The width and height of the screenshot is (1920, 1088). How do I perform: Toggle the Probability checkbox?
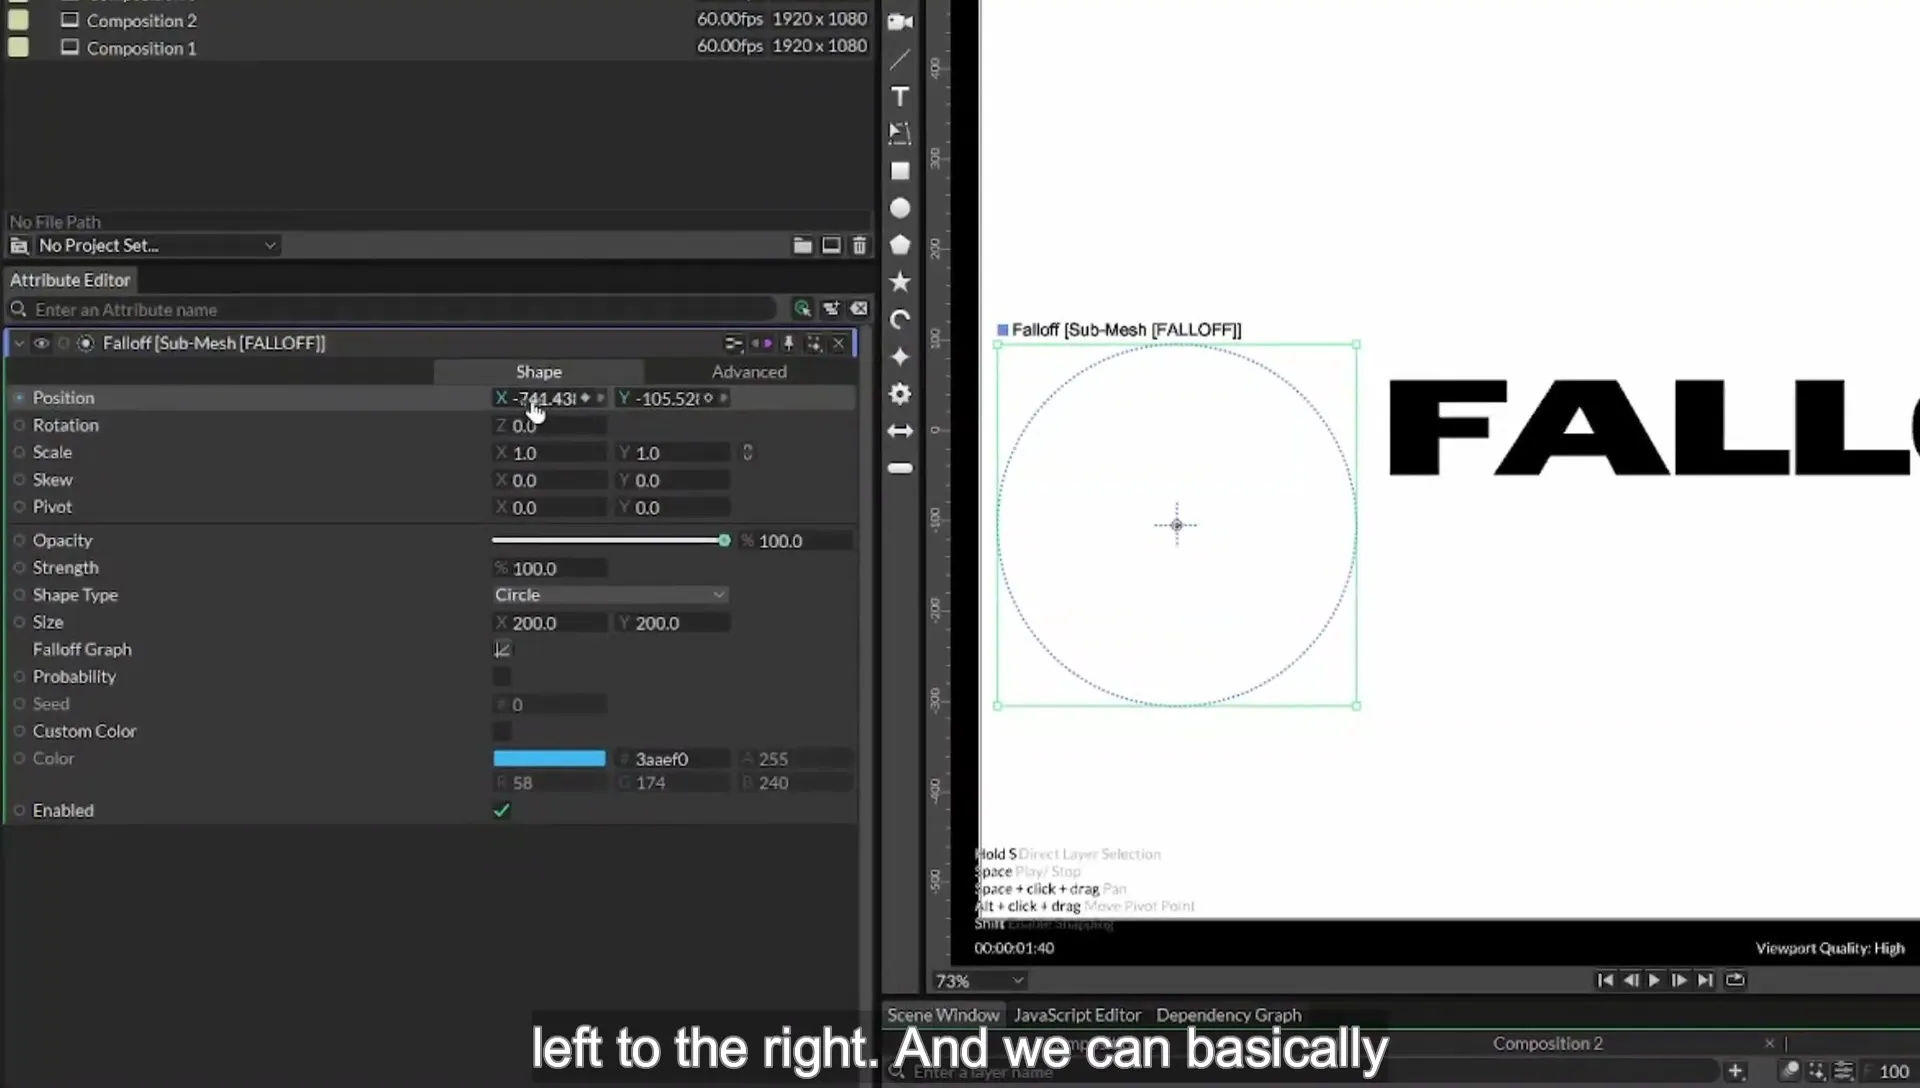click(x=502, y=677)
